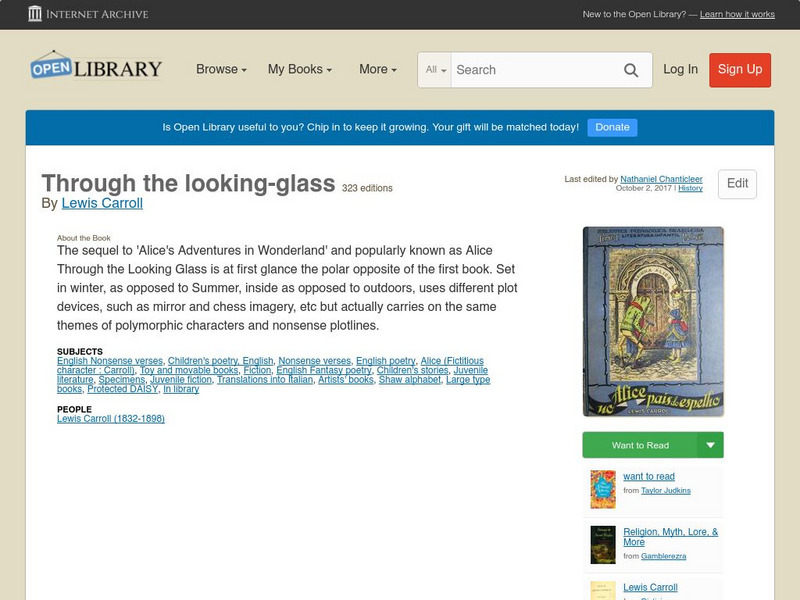Click the Sign Up button

tap(739, 70)
